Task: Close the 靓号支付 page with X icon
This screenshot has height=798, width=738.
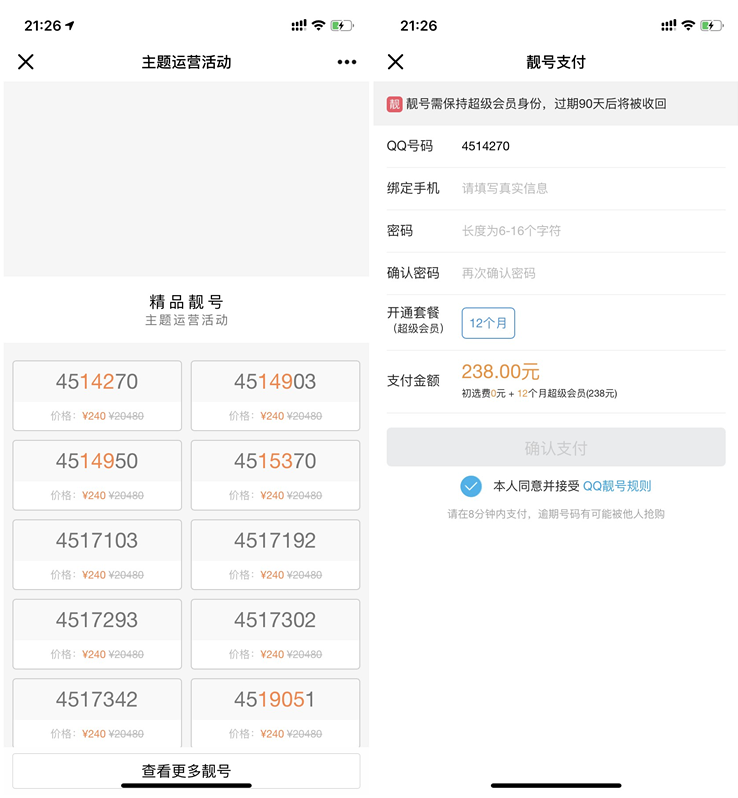Action: (x=395, y=62)
